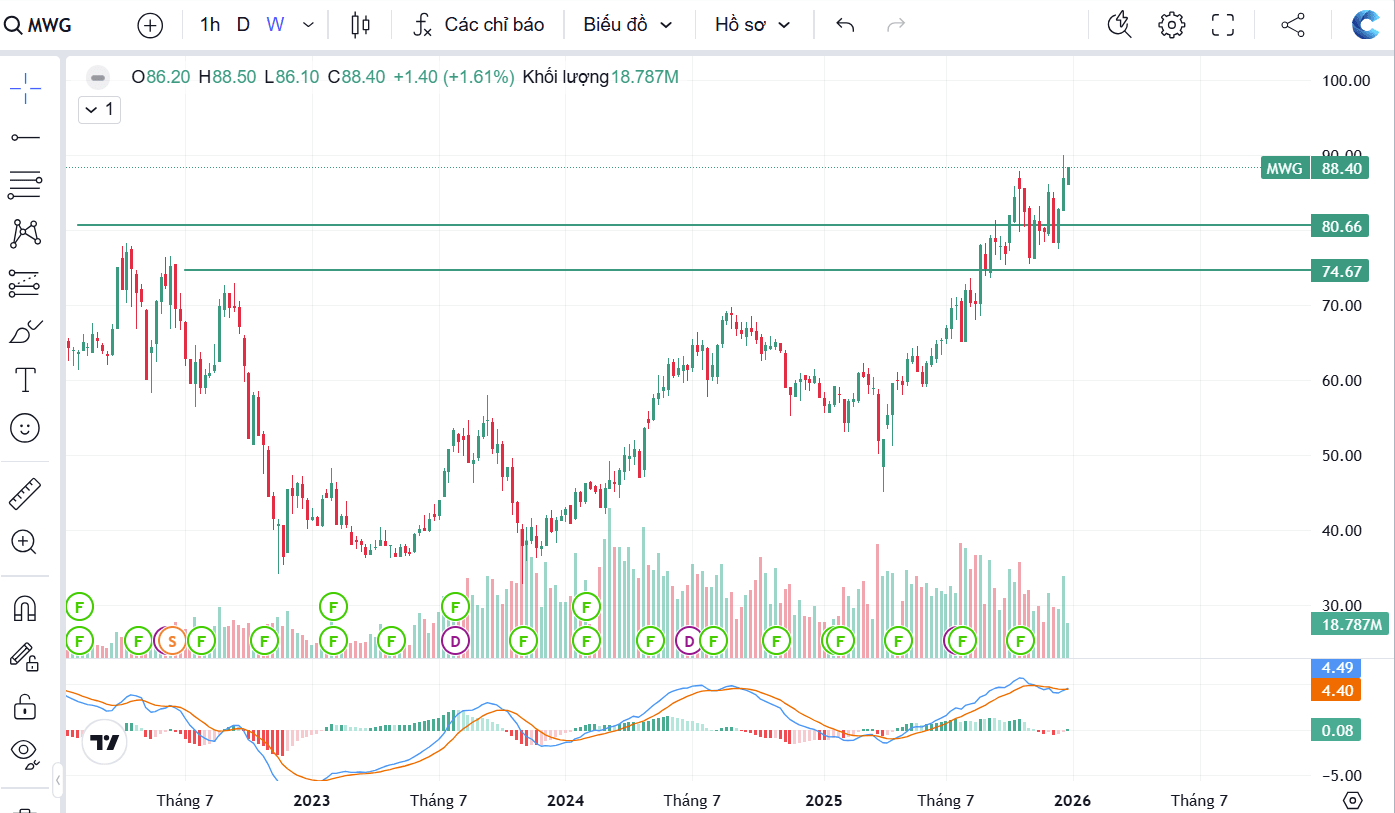
Task: Click the 50.00 price axis label
Action: click(x=1341, y=456)
